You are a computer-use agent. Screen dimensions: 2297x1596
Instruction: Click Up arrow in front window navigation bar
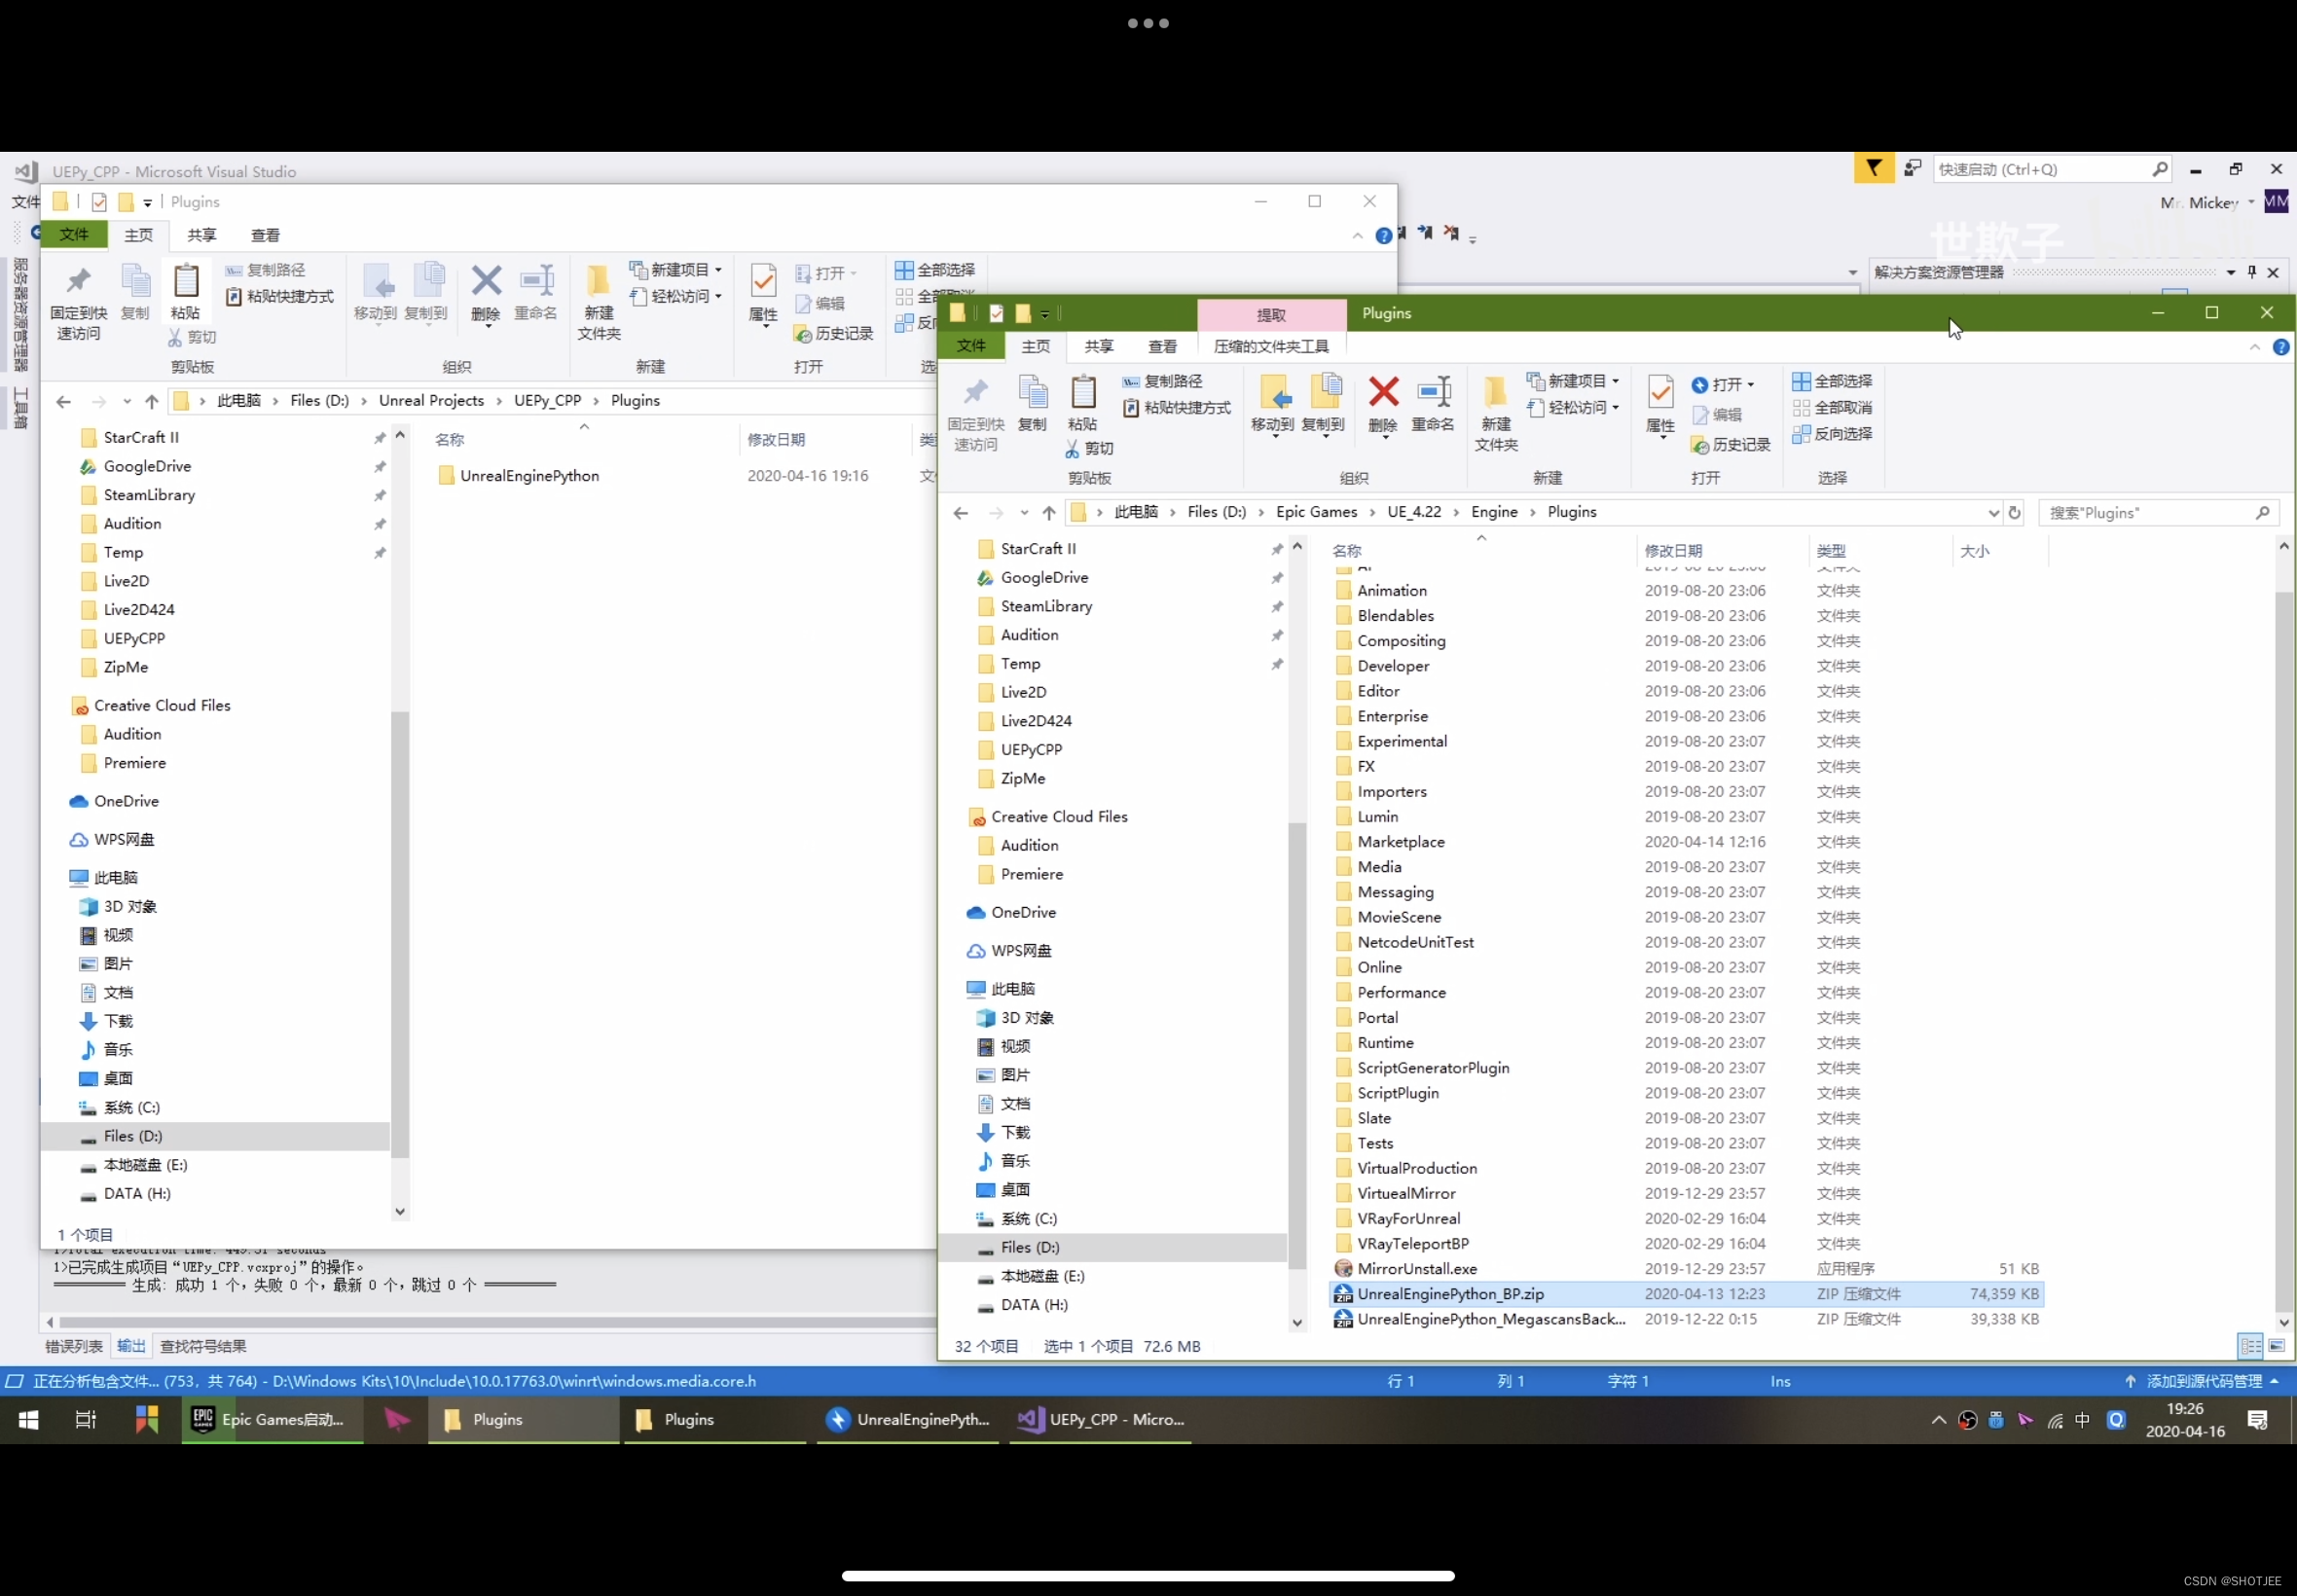[x=1048, y=512]
